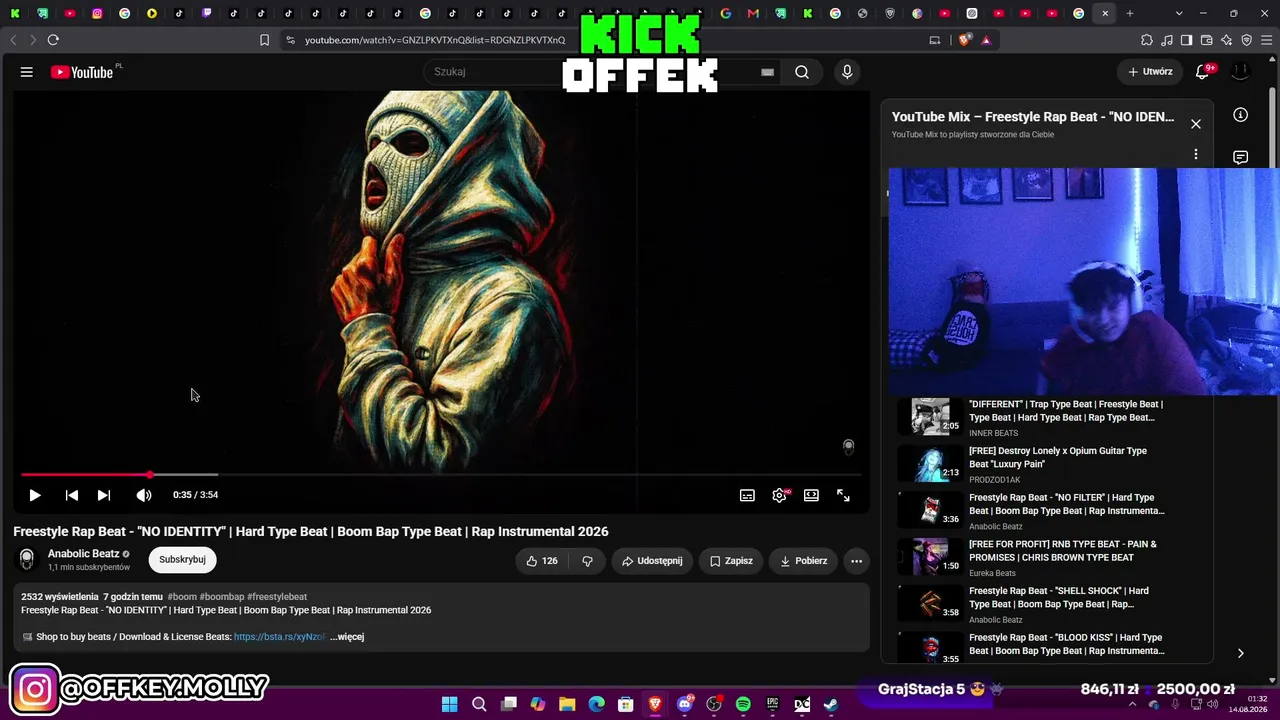The height and width of the screenshot is (720, 1280).
Task: Save the video with Zapisz
Action: tap(731, 561)
